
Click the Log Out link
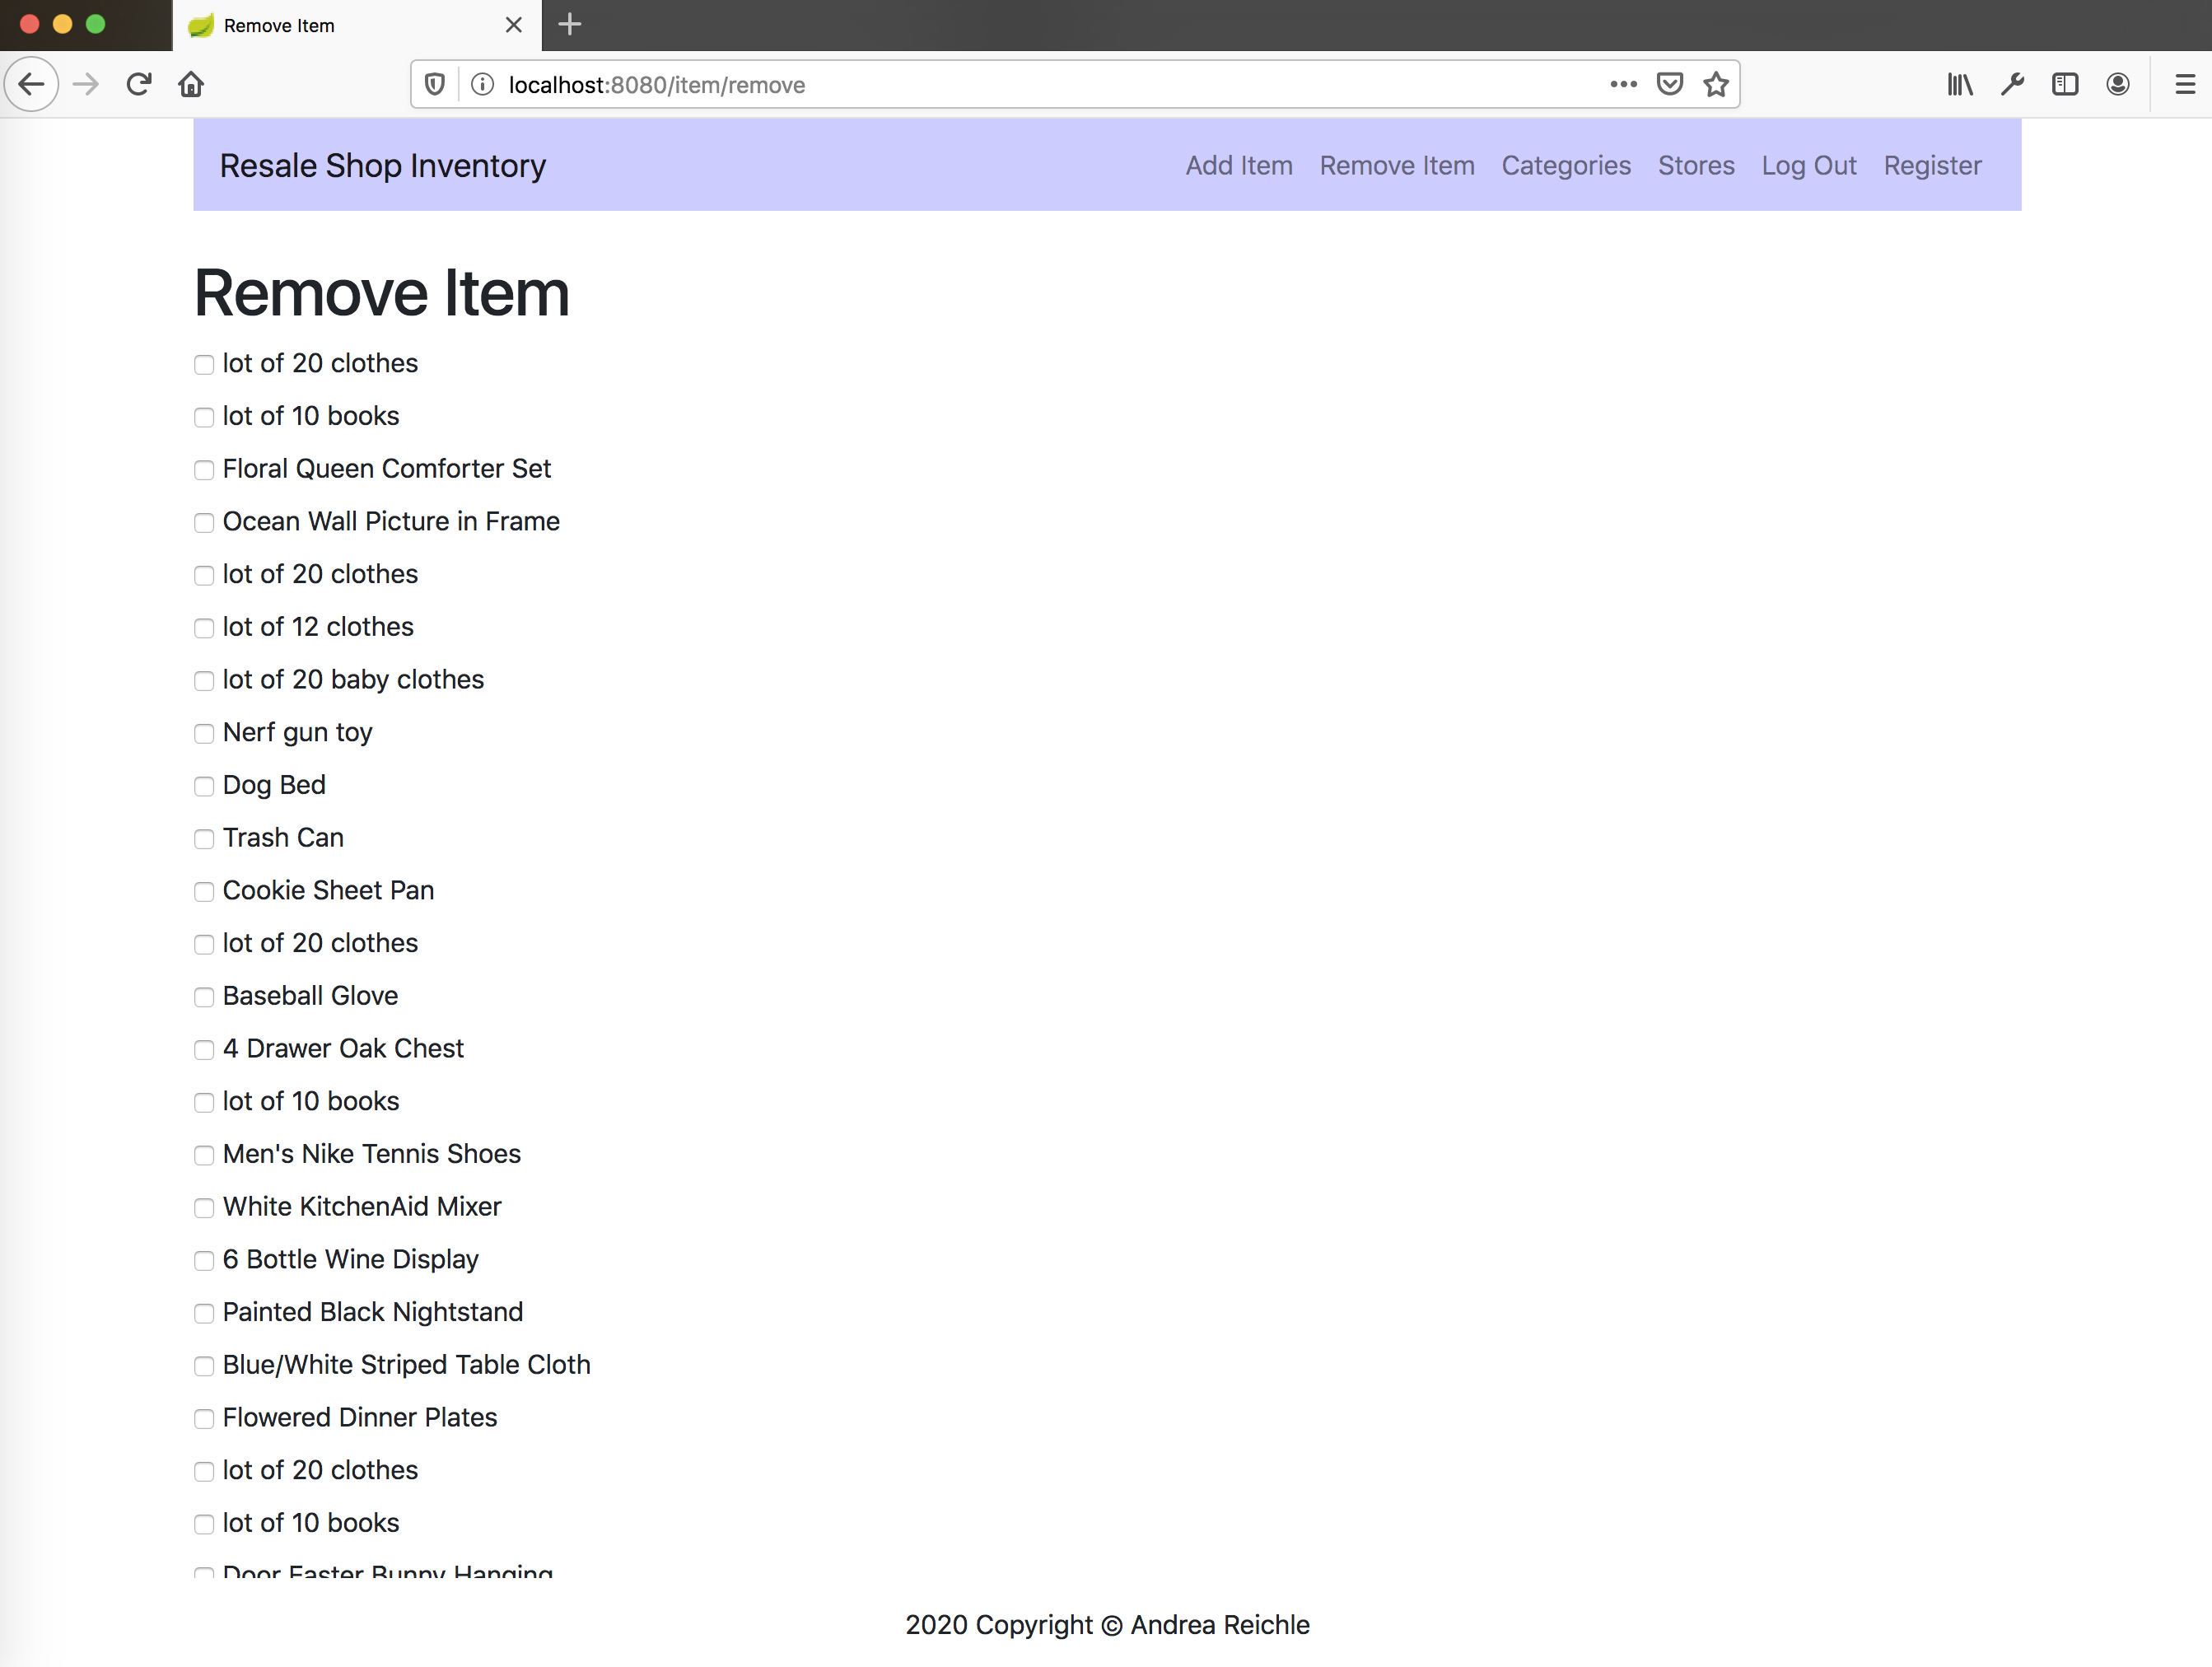[x=1809, y=165]
